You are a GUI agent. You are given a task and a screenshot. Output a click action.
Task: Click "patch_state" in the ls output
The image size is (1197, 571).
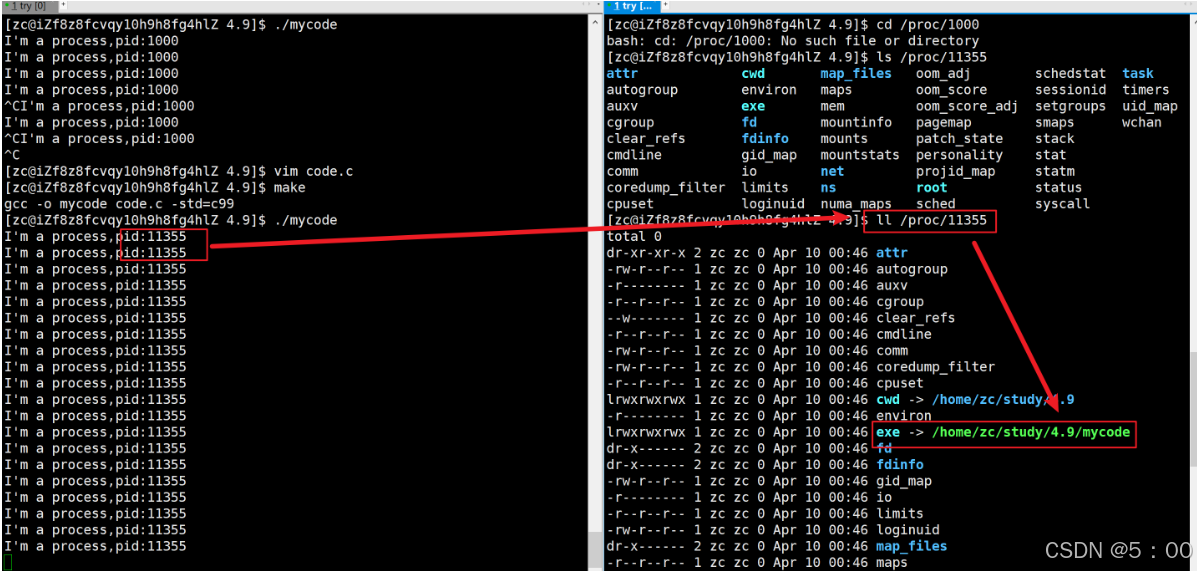coord(959,139)
